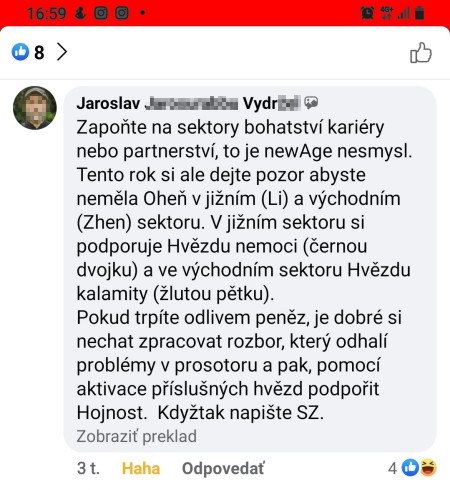The image size is (450, 490).
Task: Expand reactions list with chevron arrow
Action: (62, 52)
